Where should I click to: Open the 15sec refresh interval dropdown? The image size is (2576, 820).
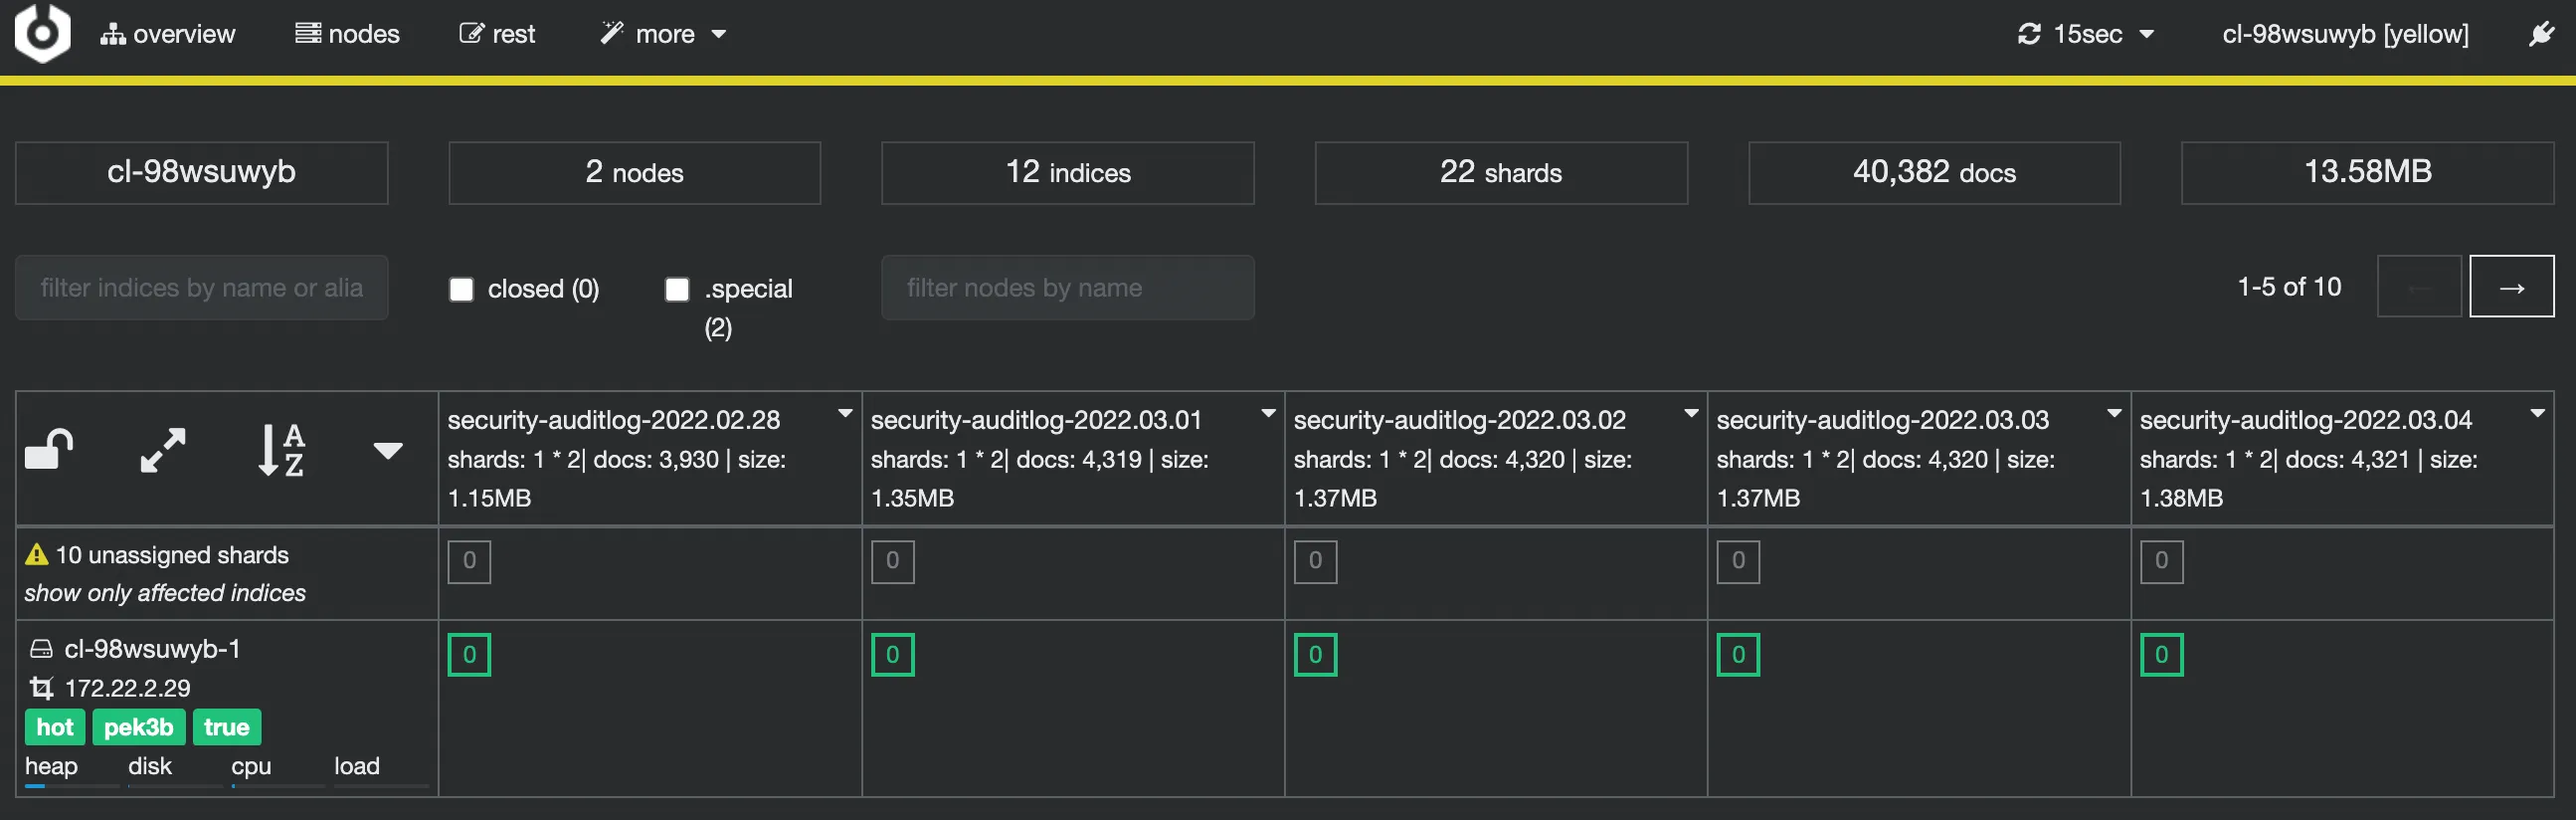(x=2086, y=34)
